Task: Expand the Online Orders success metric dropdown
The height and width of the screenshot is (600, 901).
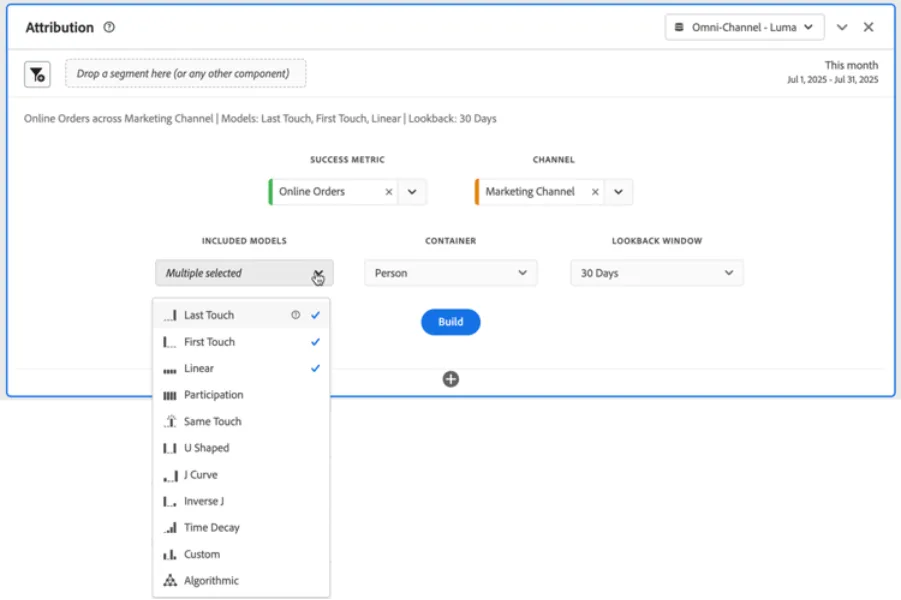Action: [412, 192]
